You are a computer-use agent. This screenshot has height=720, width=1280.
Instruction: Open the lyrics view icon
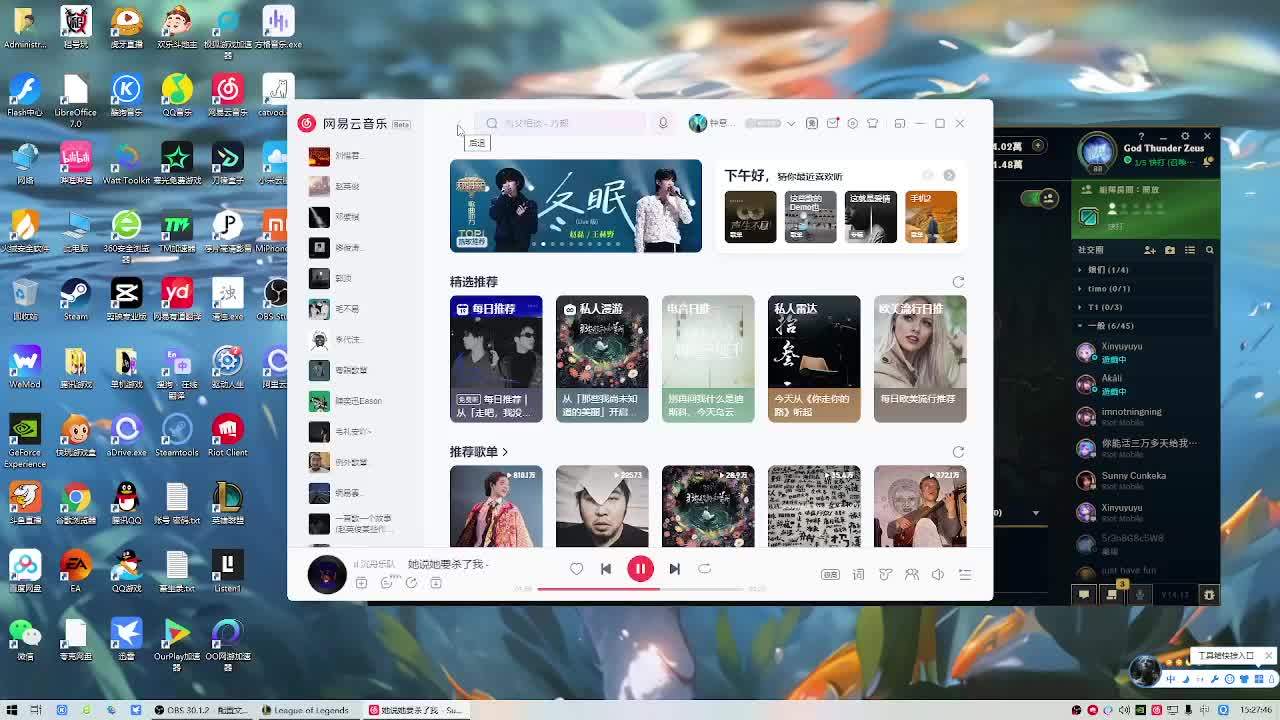[858, 574]
